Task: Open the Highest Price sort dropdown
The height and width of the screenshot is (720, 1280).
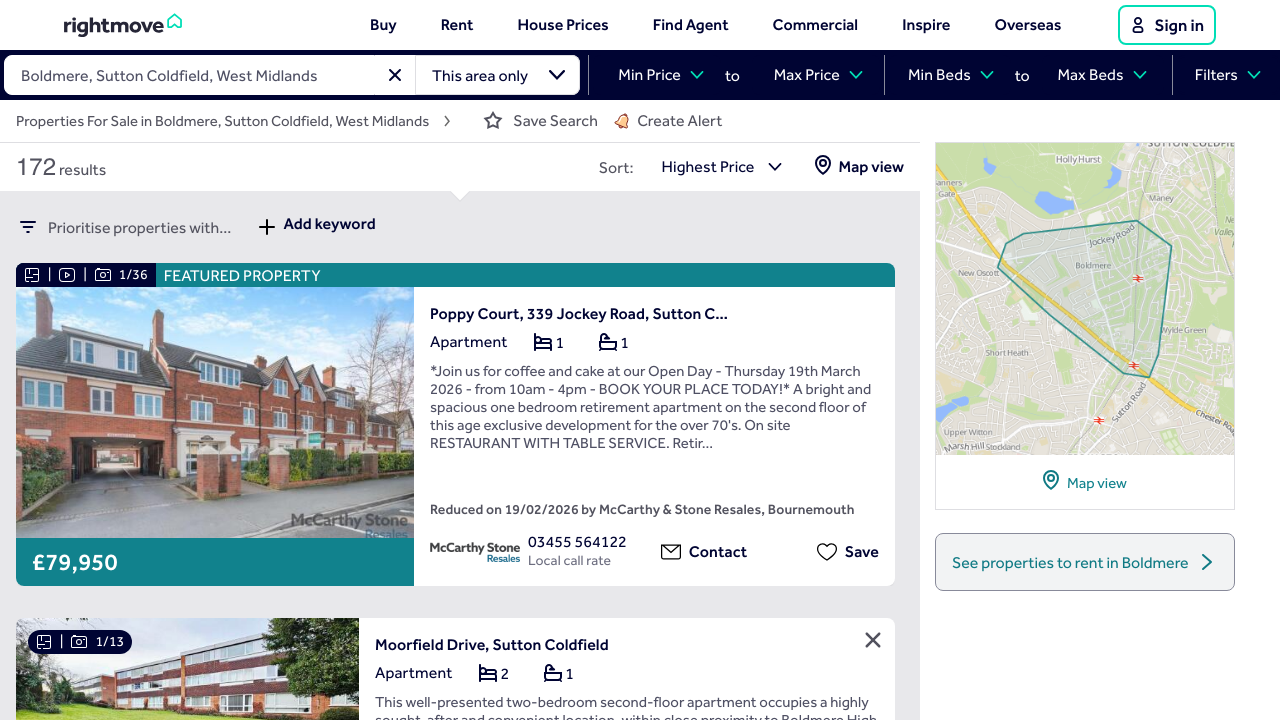Action: coord(721,167)
